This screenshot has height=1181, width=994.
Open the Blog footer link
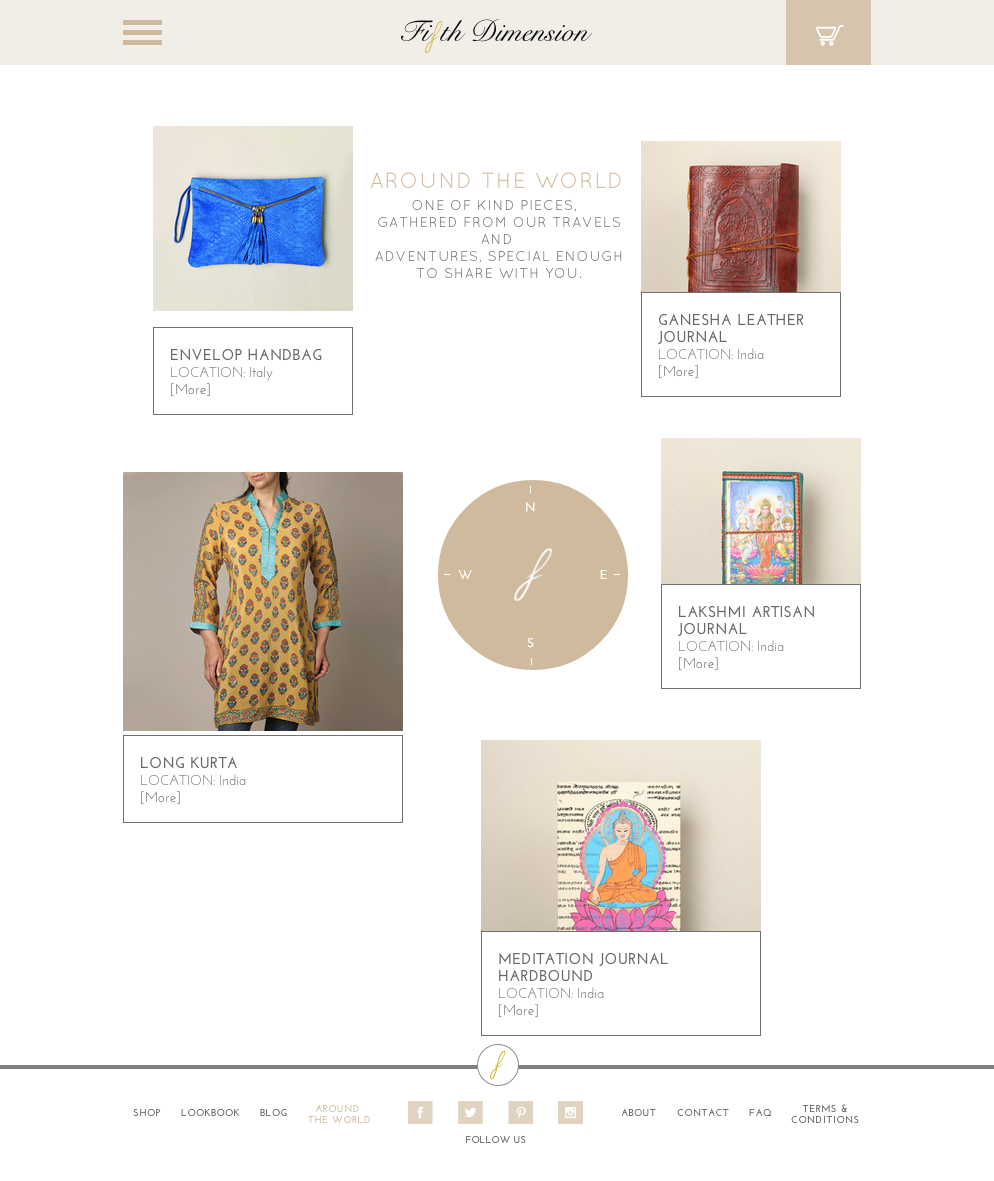coord(273,1113)
